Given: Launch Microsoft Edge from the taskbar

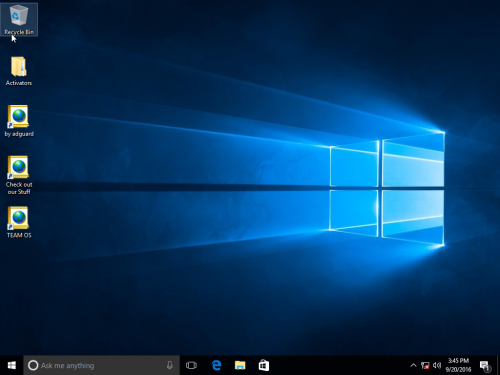Looking at the screenshot, I should (216, 365).
